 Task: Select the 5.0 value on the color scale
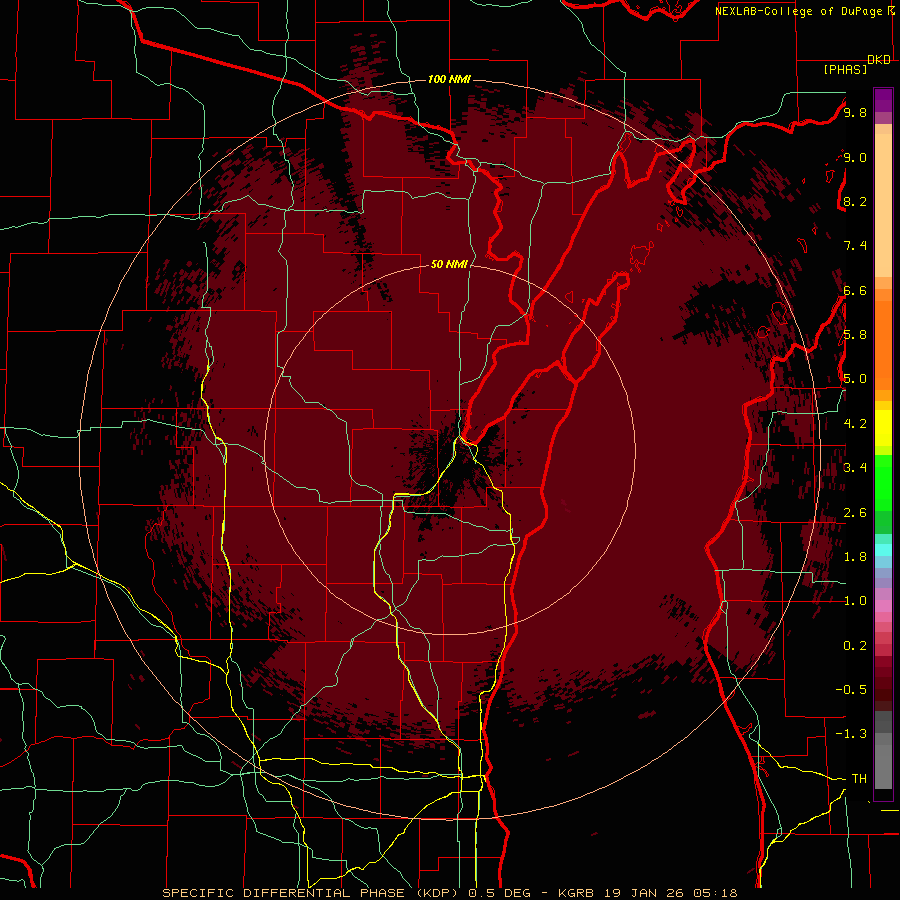click(855, 379)
